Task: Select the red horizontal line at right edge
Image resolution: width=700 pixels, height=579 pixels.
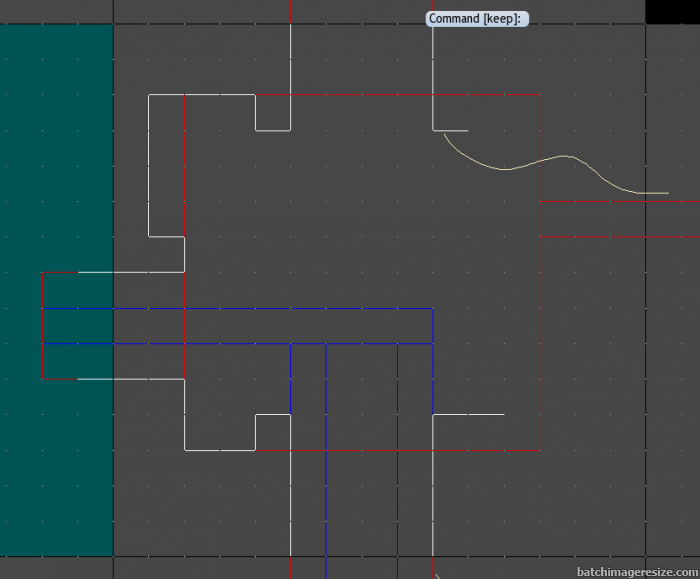Action: [x=620, y=237]
